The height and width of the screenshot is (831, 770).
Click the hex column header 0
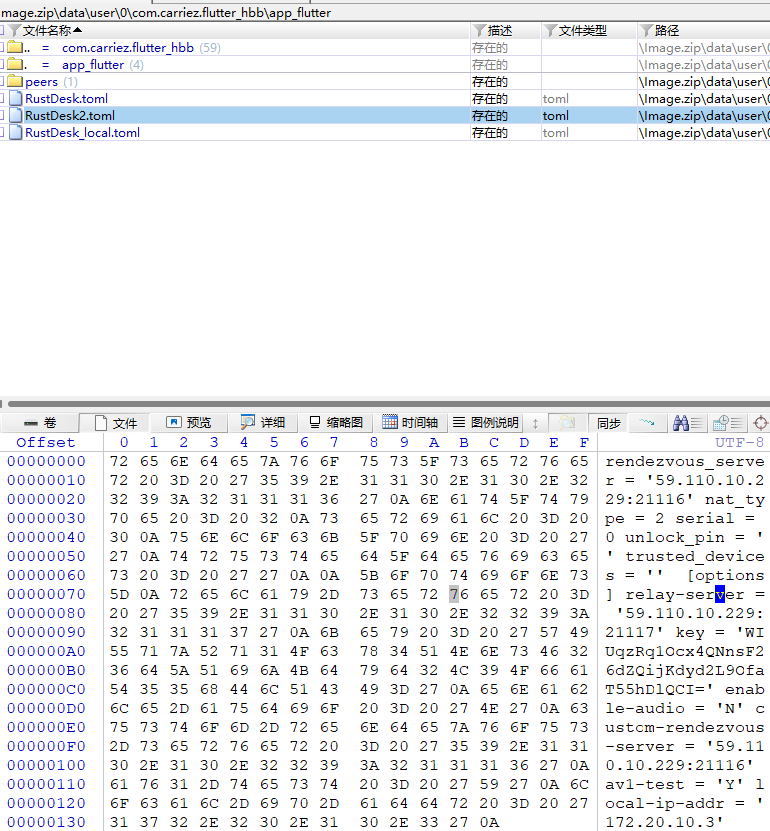123,442
